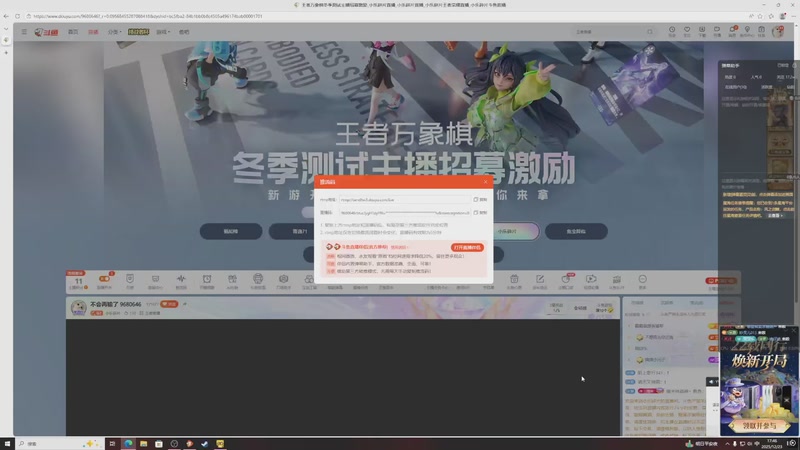Show hidden system tray icons chevron
800x450 pixels.
[x=727, y=444]
